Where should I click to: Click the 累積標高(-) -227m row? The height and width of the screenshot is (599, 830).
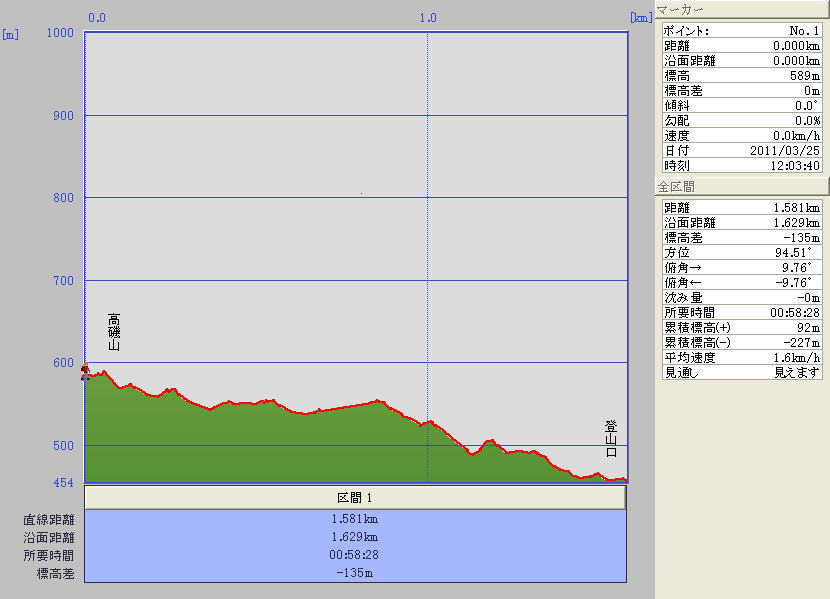click(x=742, y=342)
